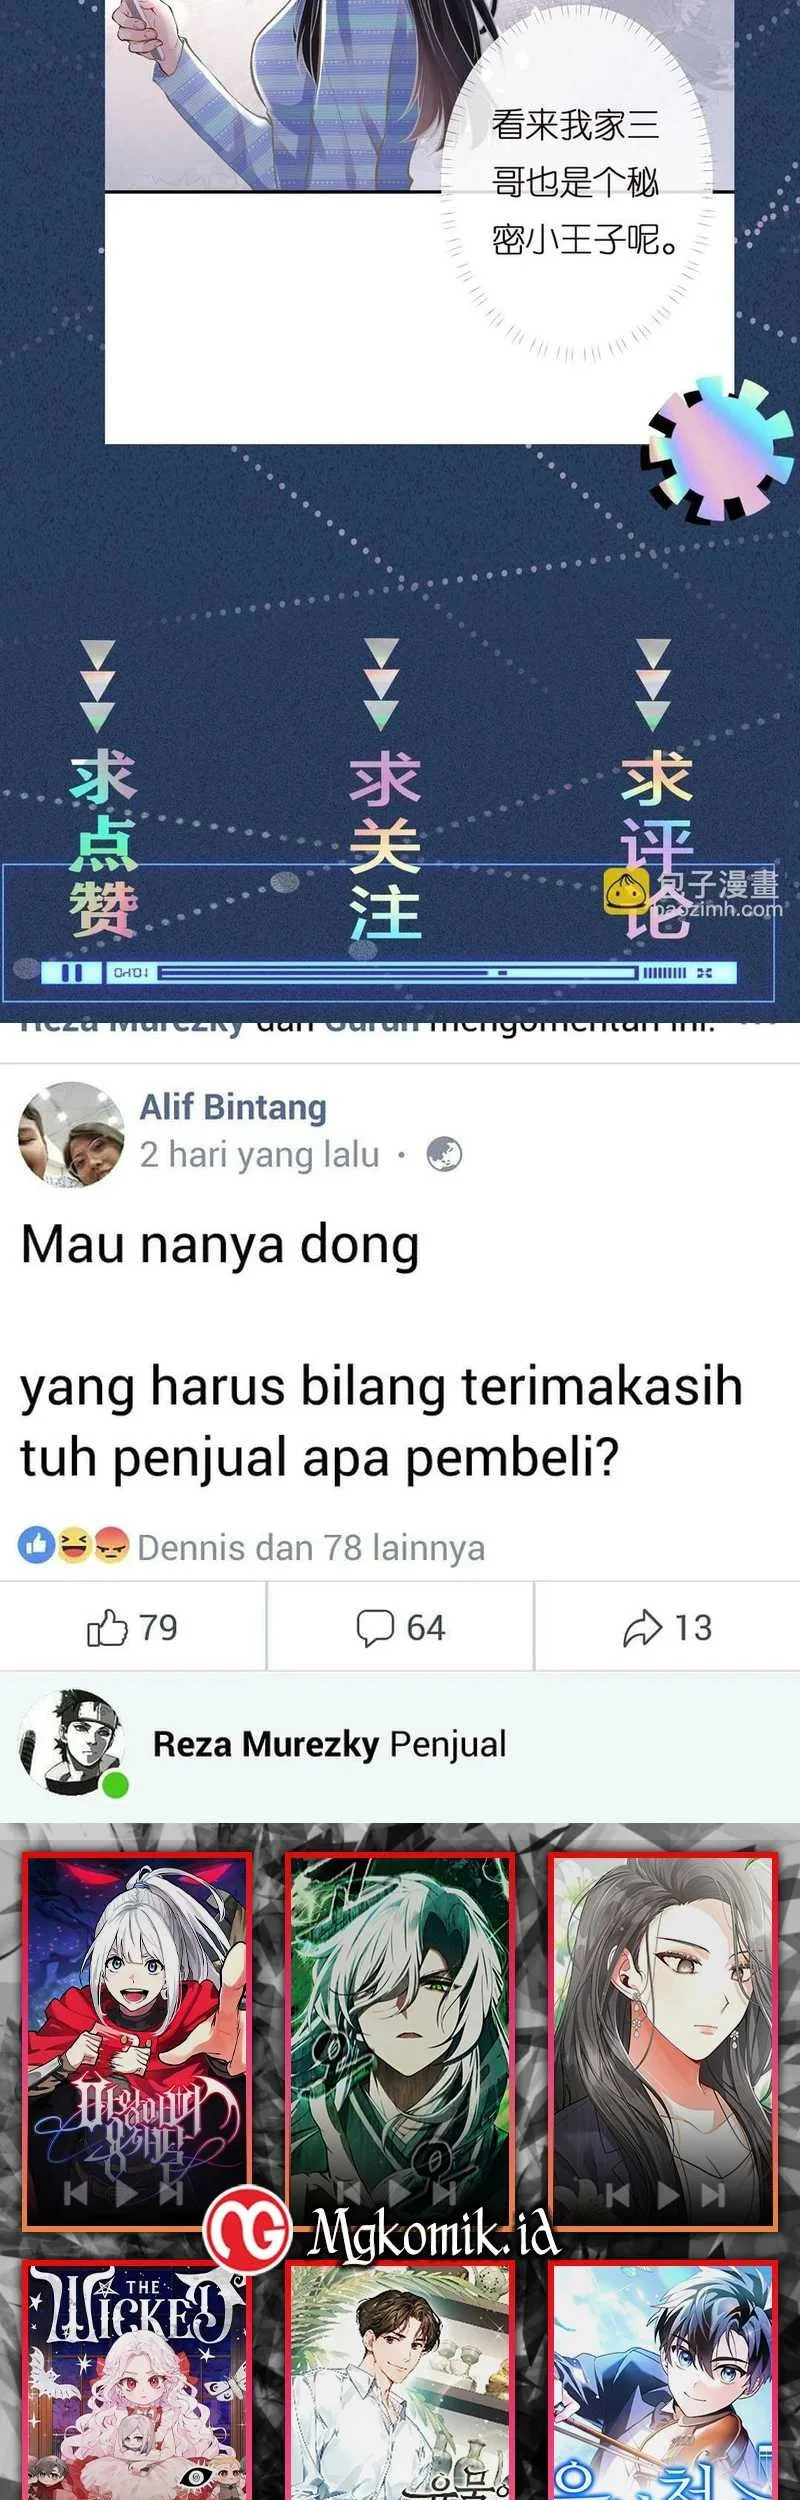
Task: Click the 求关注 follow prompt text
Action: pos(384,847)
